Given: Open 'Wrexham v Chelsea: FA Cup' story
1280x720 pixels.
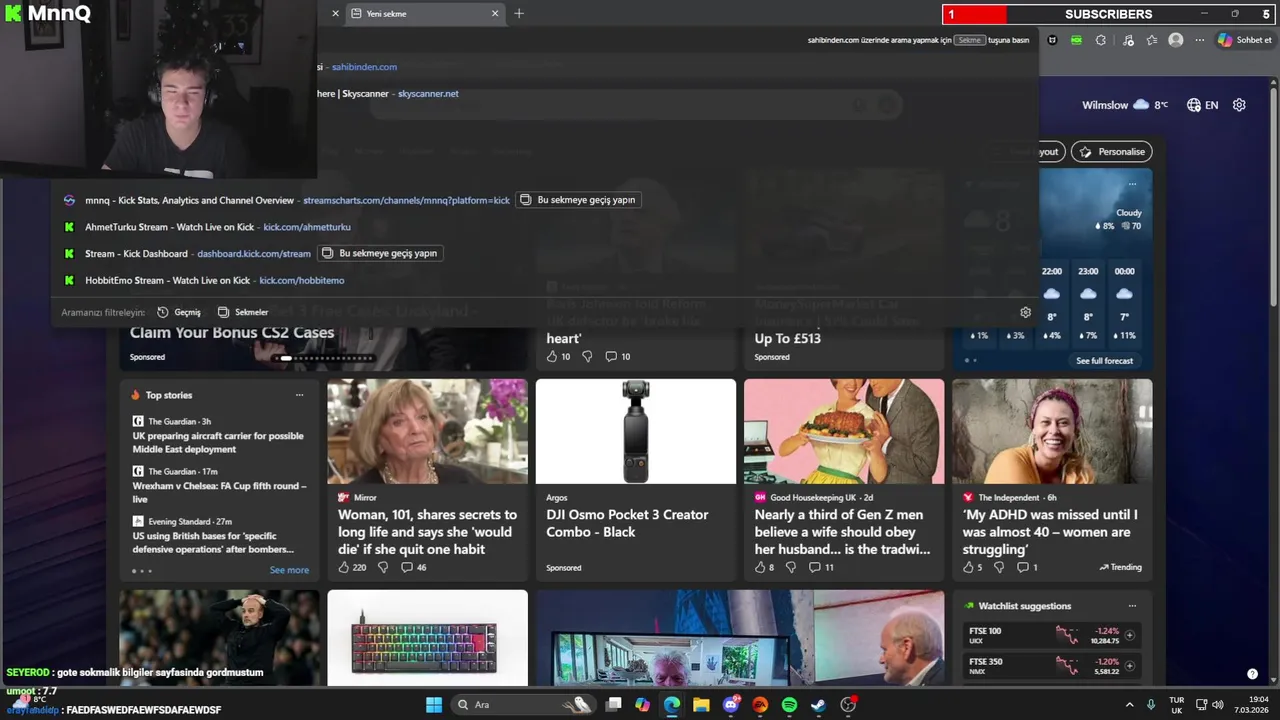Looking at the screenshot, I should (219, 492).
